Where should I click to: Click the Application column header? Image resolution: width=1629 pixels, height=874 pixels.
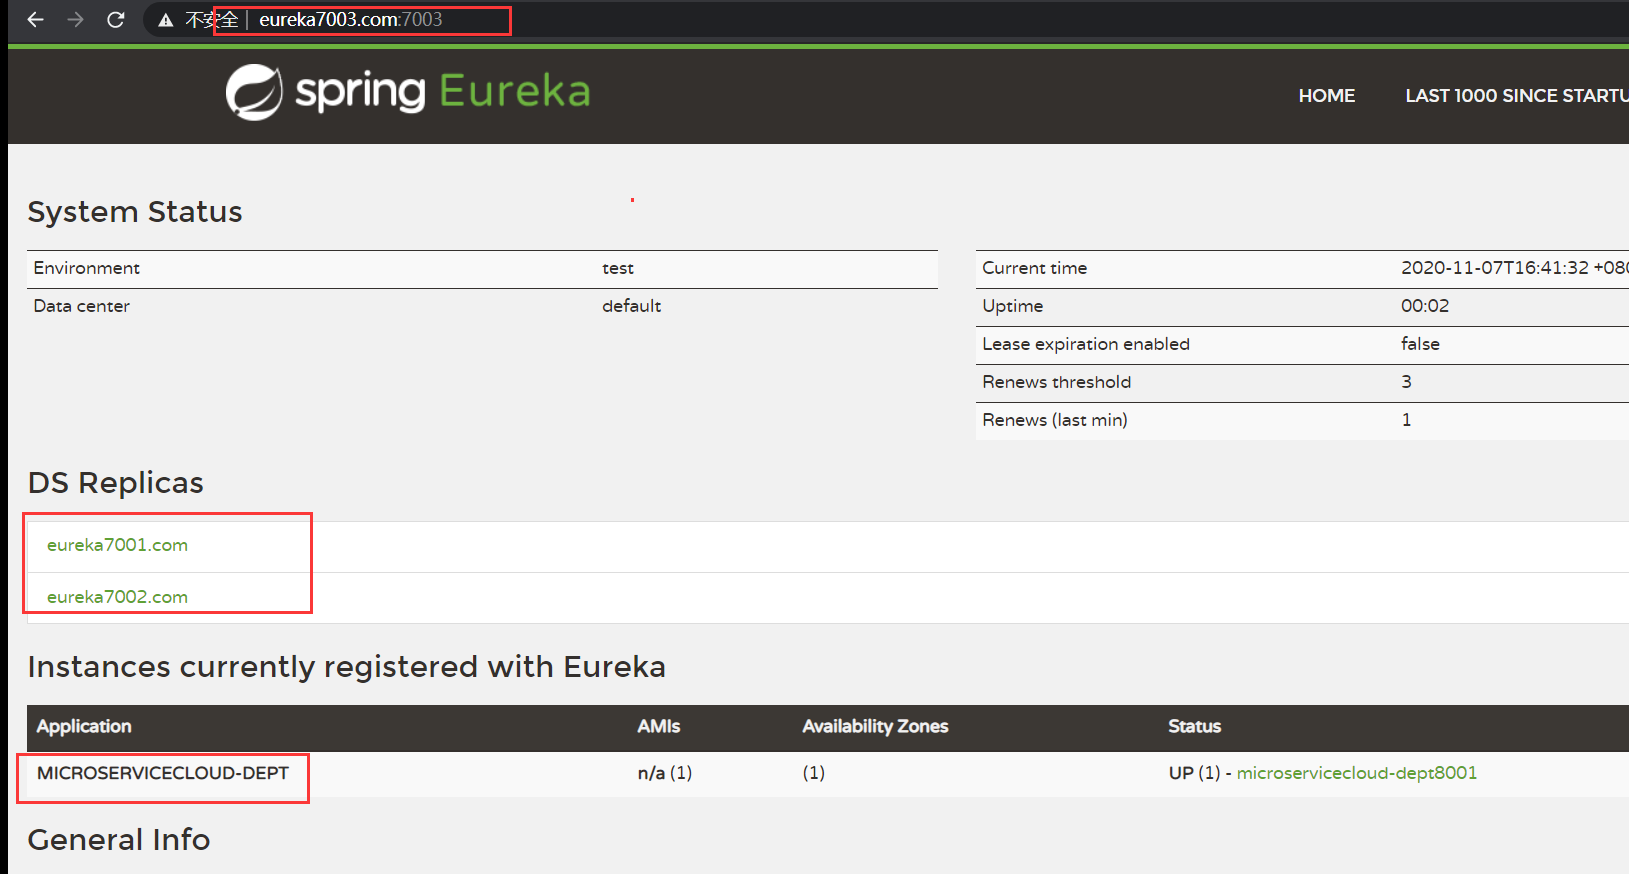(84, 727)
